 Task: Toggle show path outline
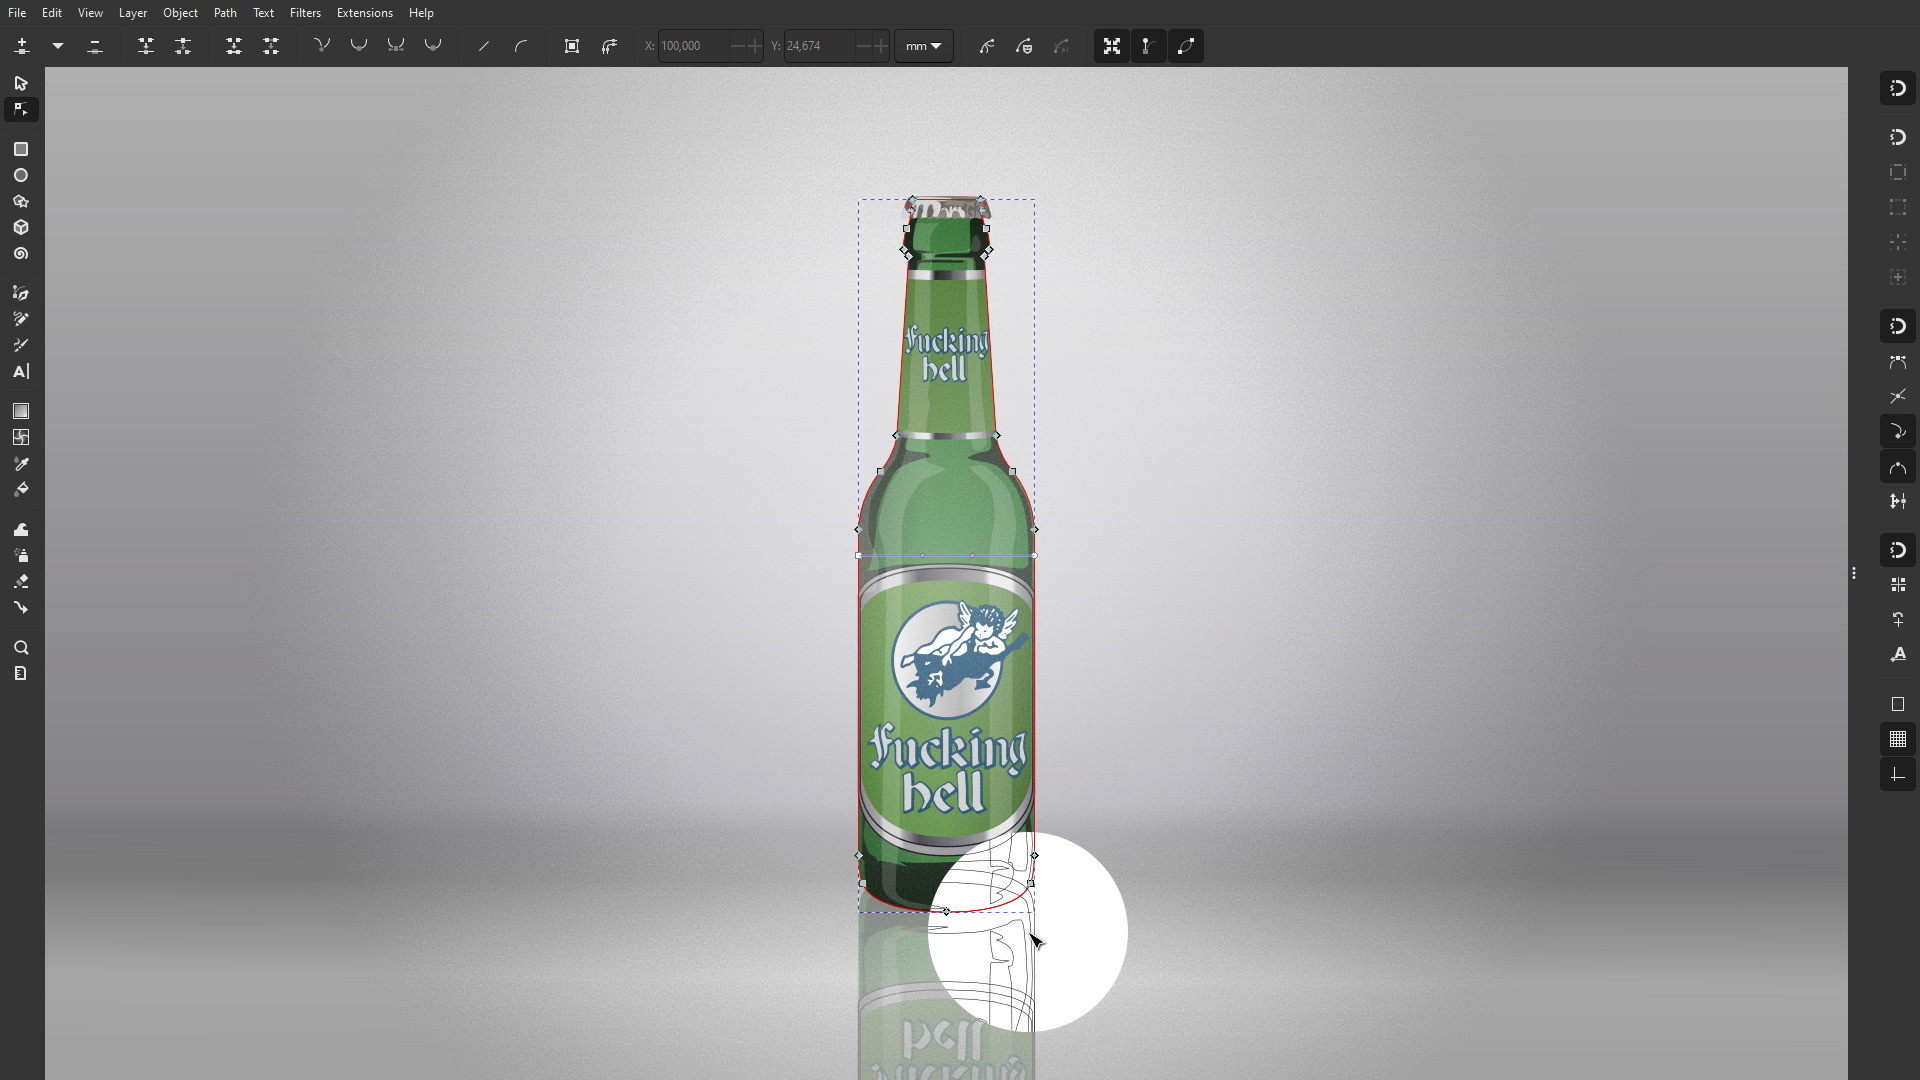[x=1186, y=46]
